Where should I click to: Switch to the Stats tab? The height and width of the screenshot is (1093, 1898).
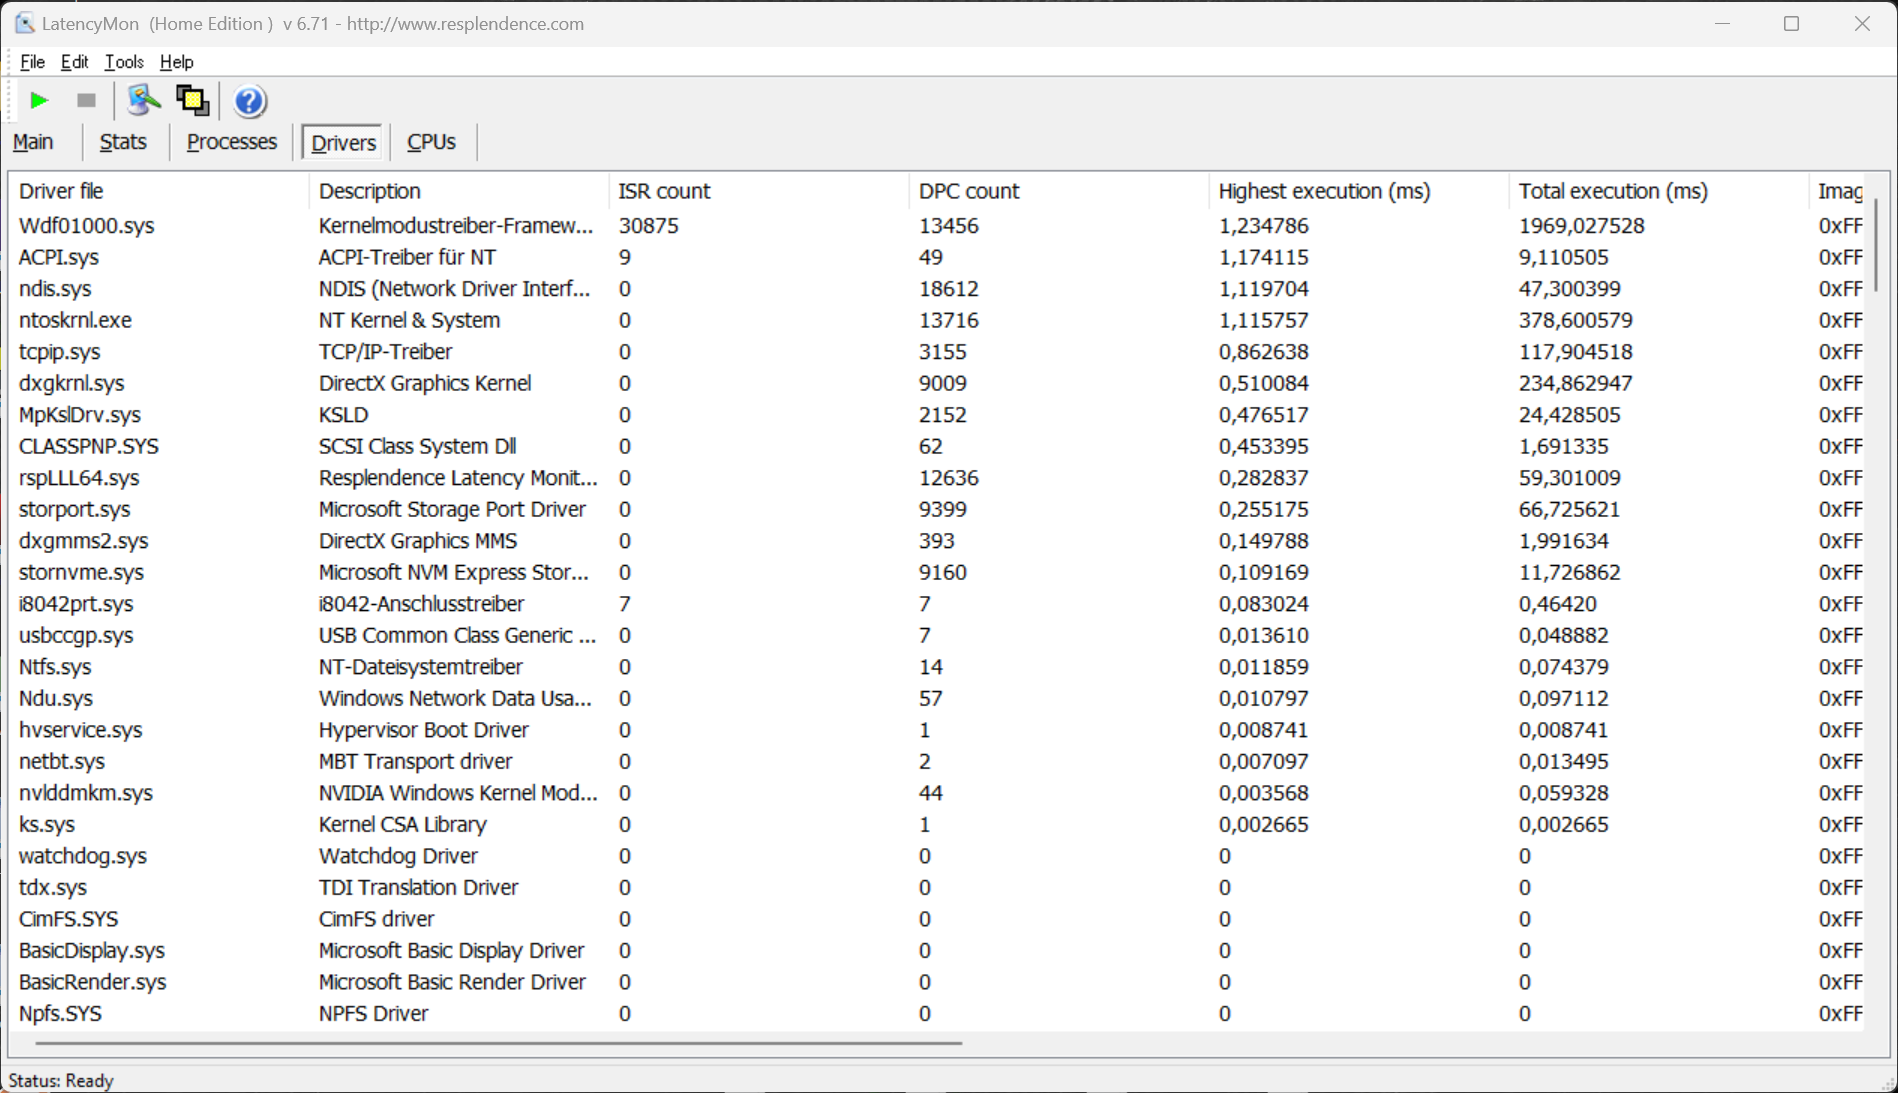tap(123, 142)
